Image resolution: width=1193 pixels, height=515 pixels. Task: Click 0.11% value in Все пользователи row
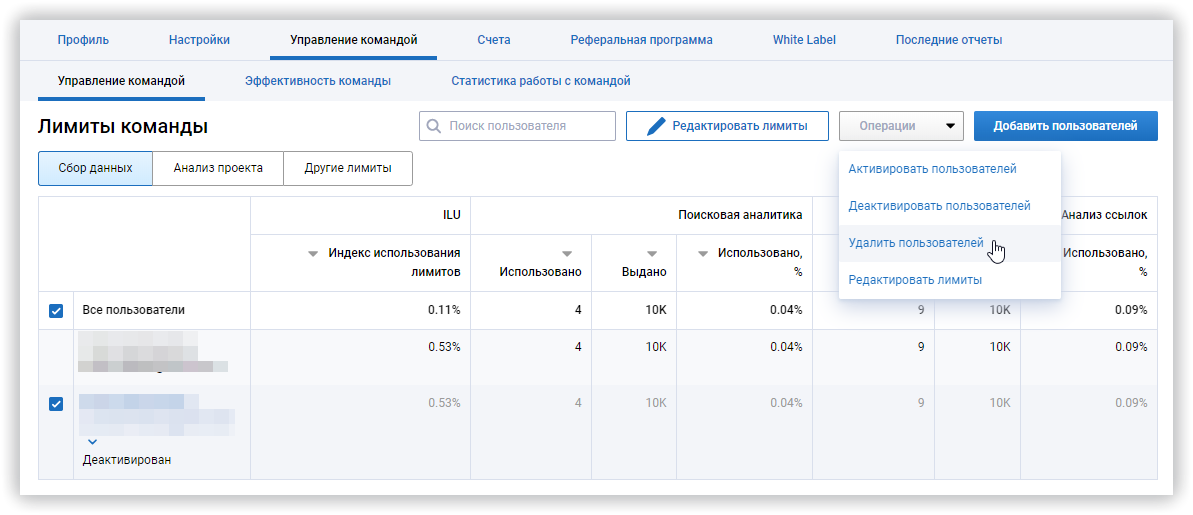[444, 310]
